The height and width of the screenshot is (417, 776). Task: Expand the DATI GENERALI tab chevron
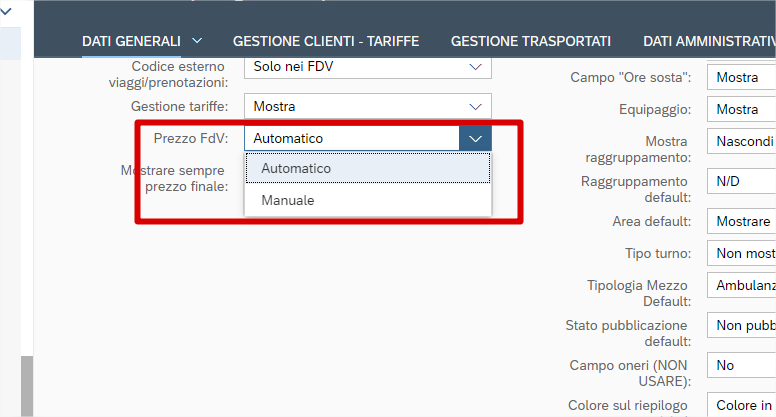pos(196,41)
